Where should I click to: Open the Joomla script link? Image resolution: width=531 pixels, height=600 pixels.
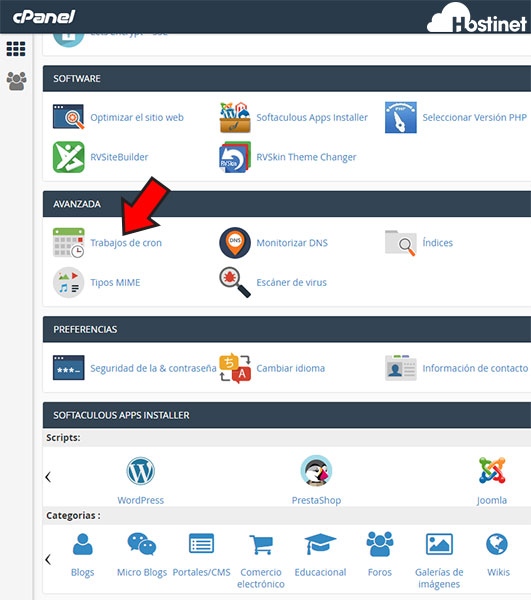[492, 500]
